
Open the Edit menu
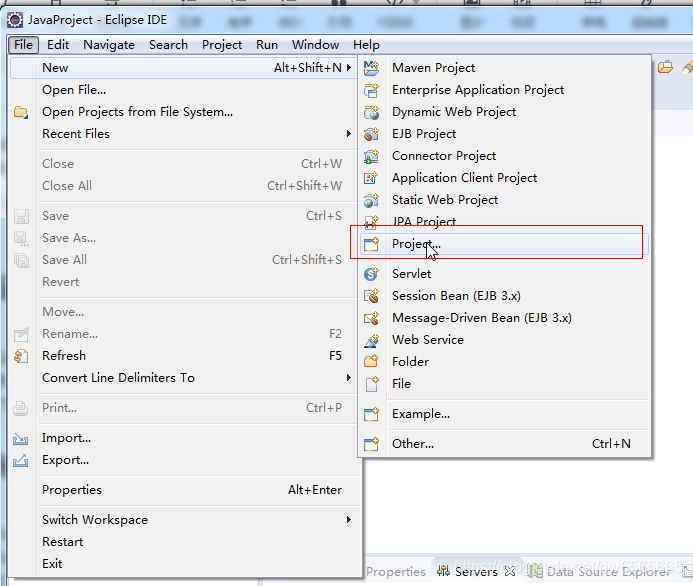click(x=58, y=45)
